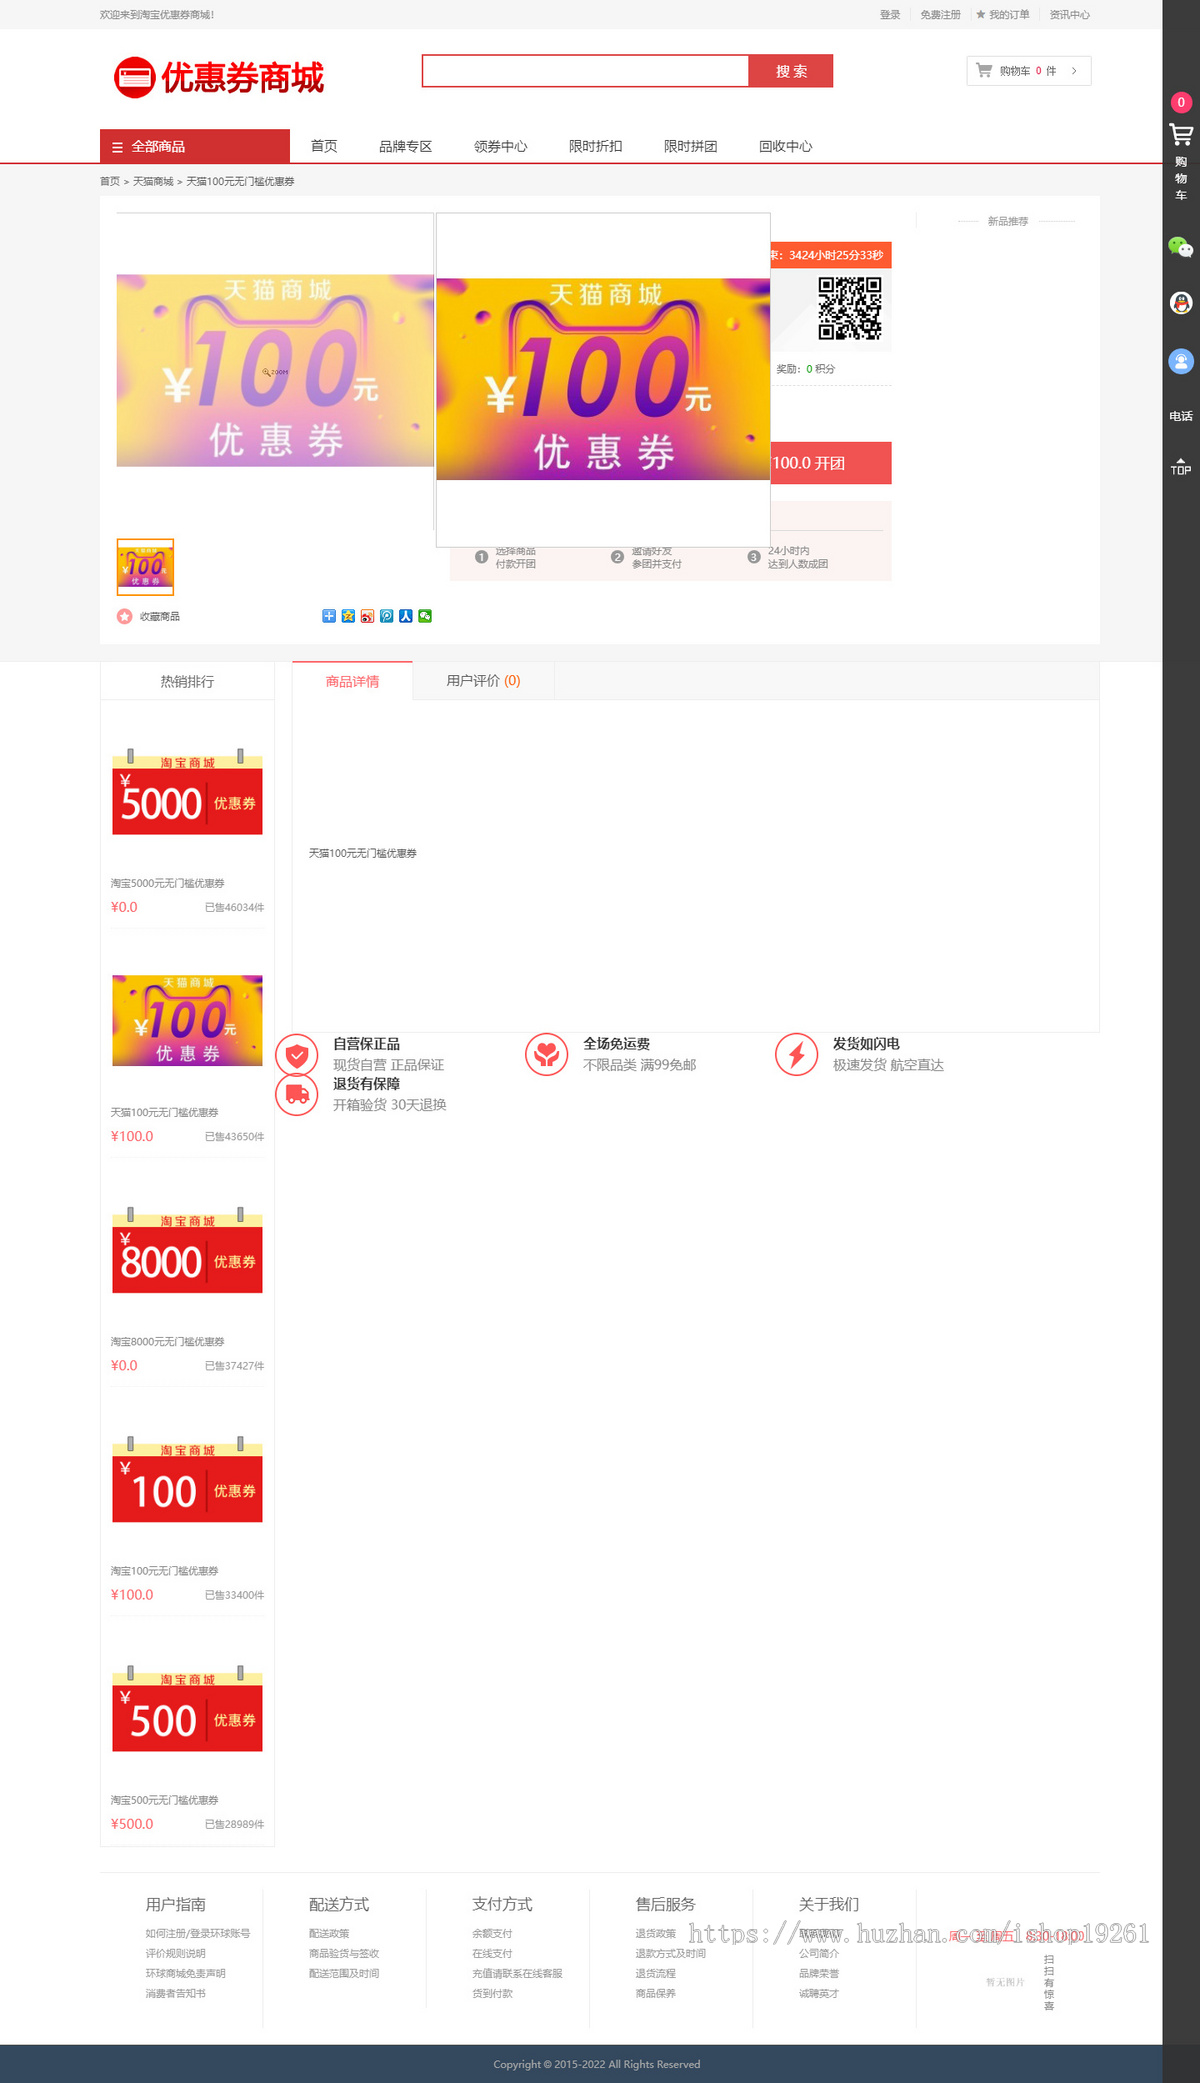Image resolution: width=1200 pixels, height=2083 pixels.
Task: Click the red cart count badge in sidebar
Action: 1181,102
